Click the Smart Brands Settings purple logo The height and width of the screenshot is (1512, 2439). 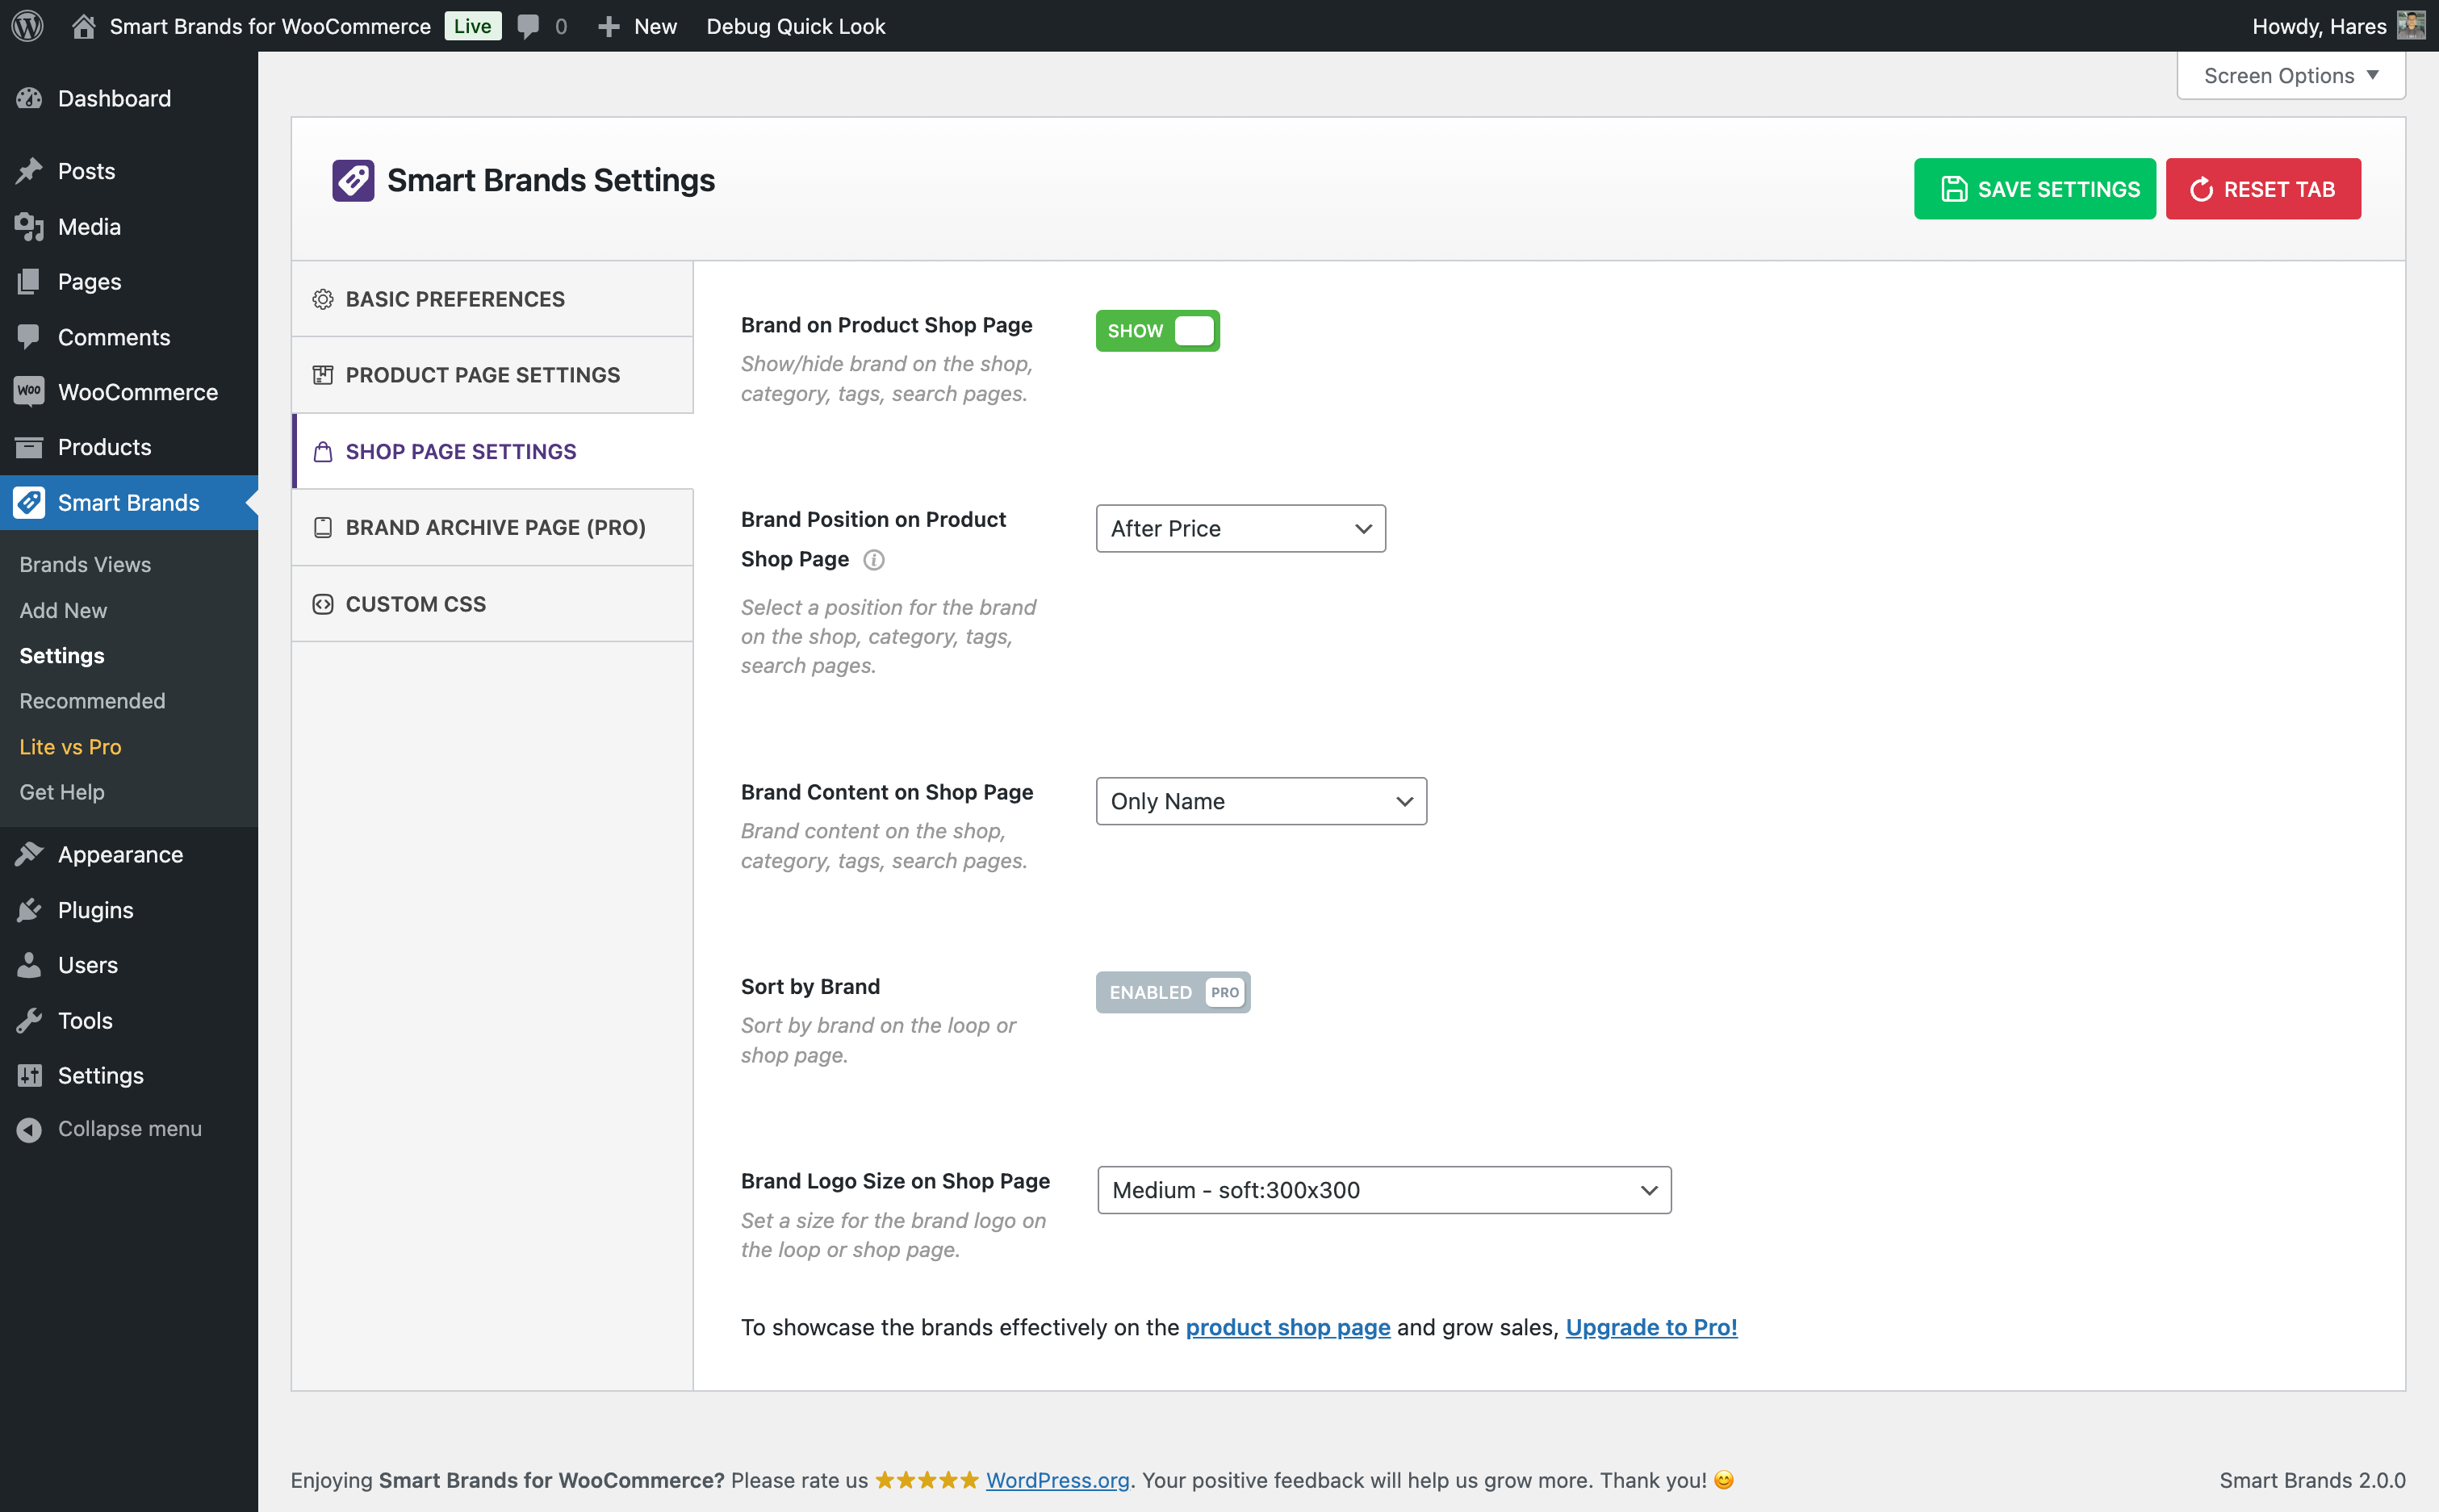click(353, 181)
